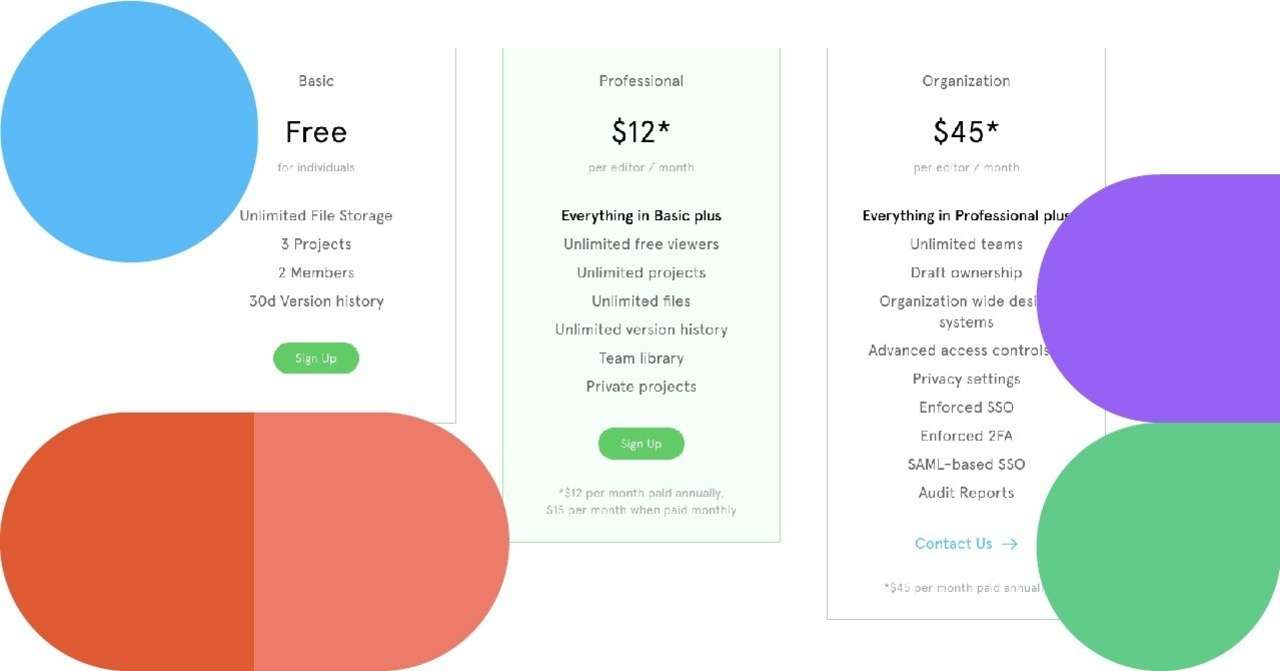1280x671 pixels.
Task: Select the purple rounded shape
Action: point(1160,298)
